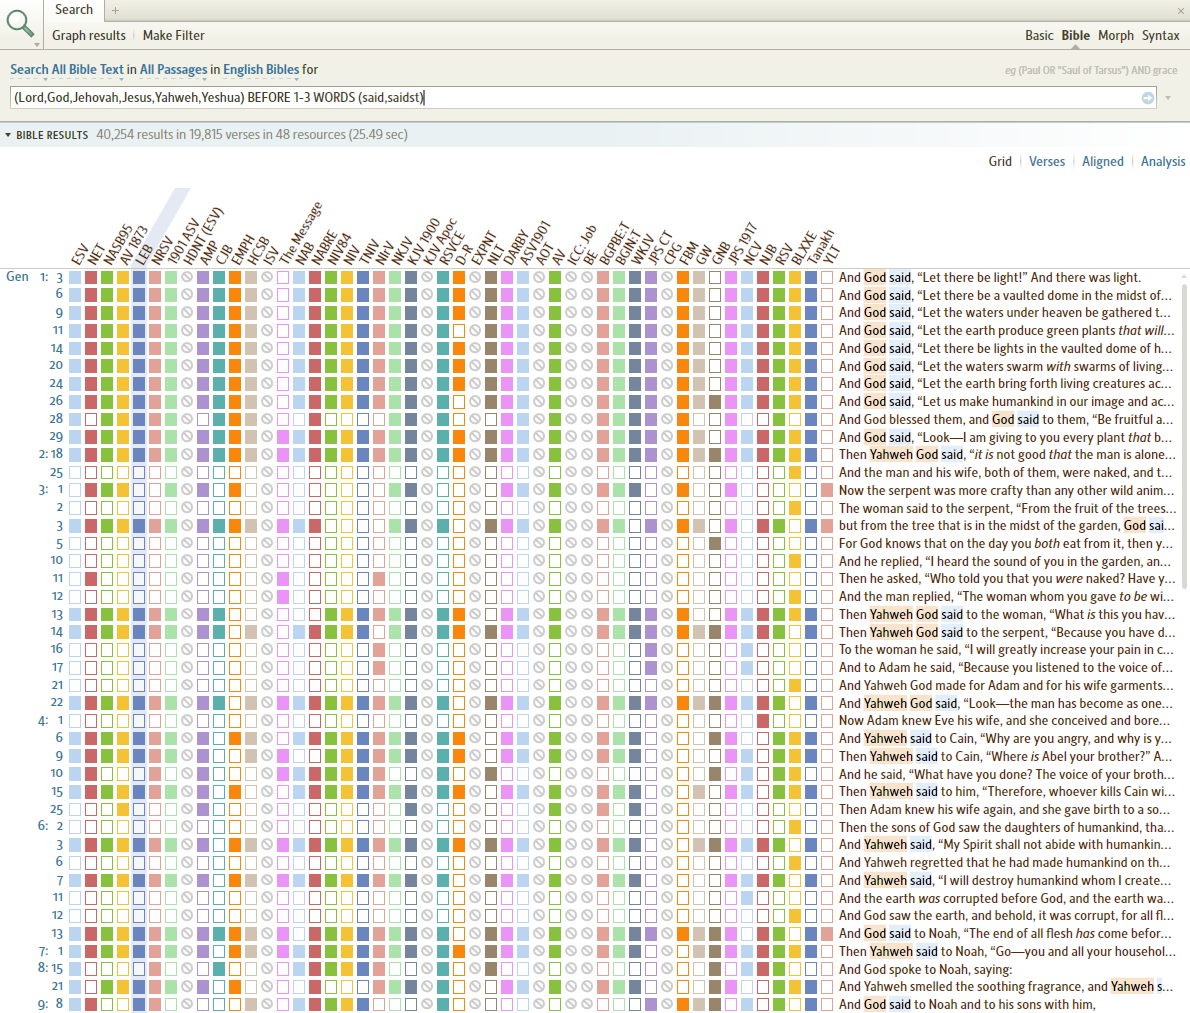The image size is (1190, 1013).
Task: Switch to the Basic search type
Action: (1039, 35)
